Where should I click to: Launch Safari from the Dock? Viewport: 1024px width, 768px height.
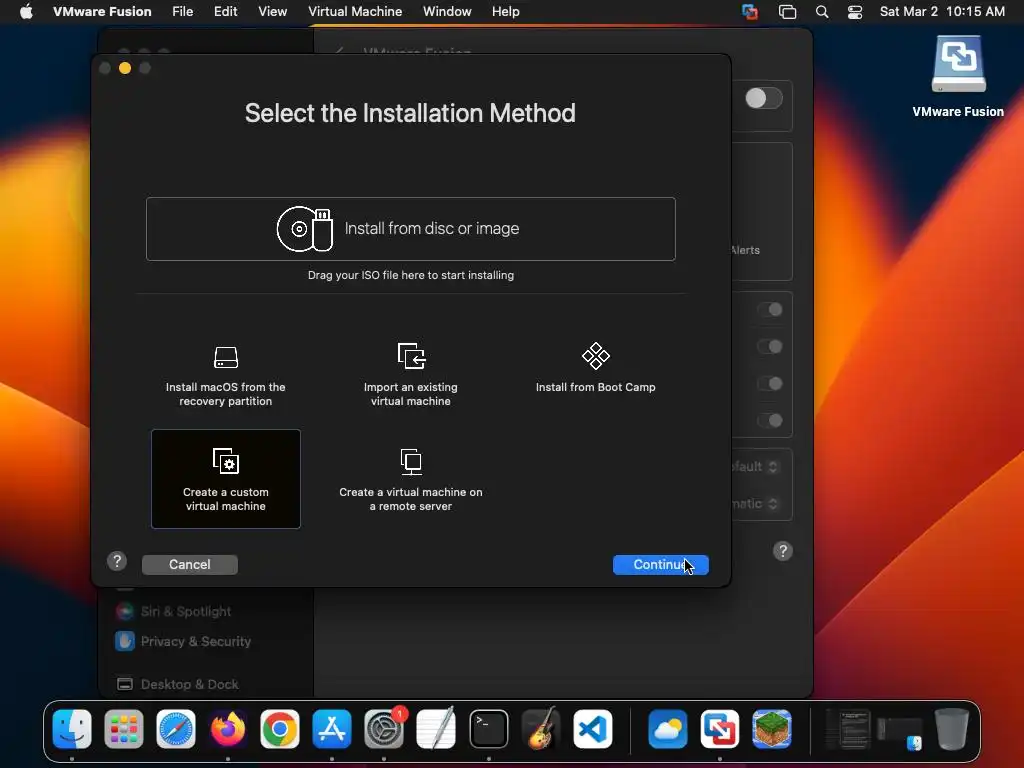point(176,729)
